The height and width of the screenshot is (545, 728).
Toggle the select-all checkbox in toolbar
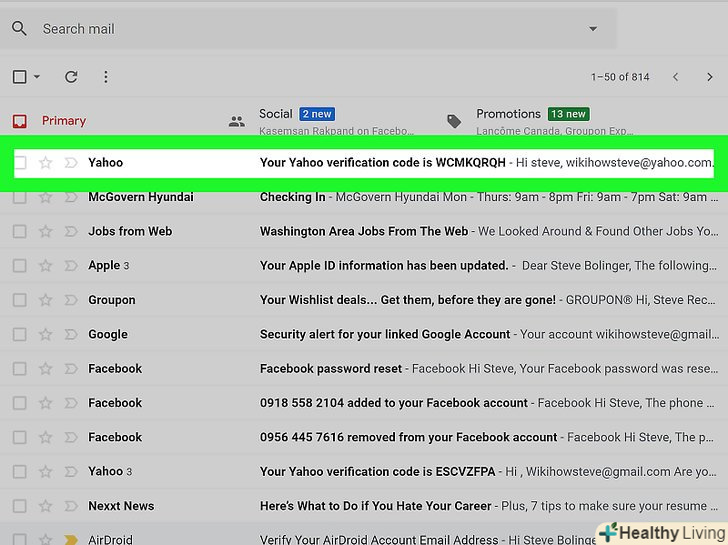tap(19, 77)
